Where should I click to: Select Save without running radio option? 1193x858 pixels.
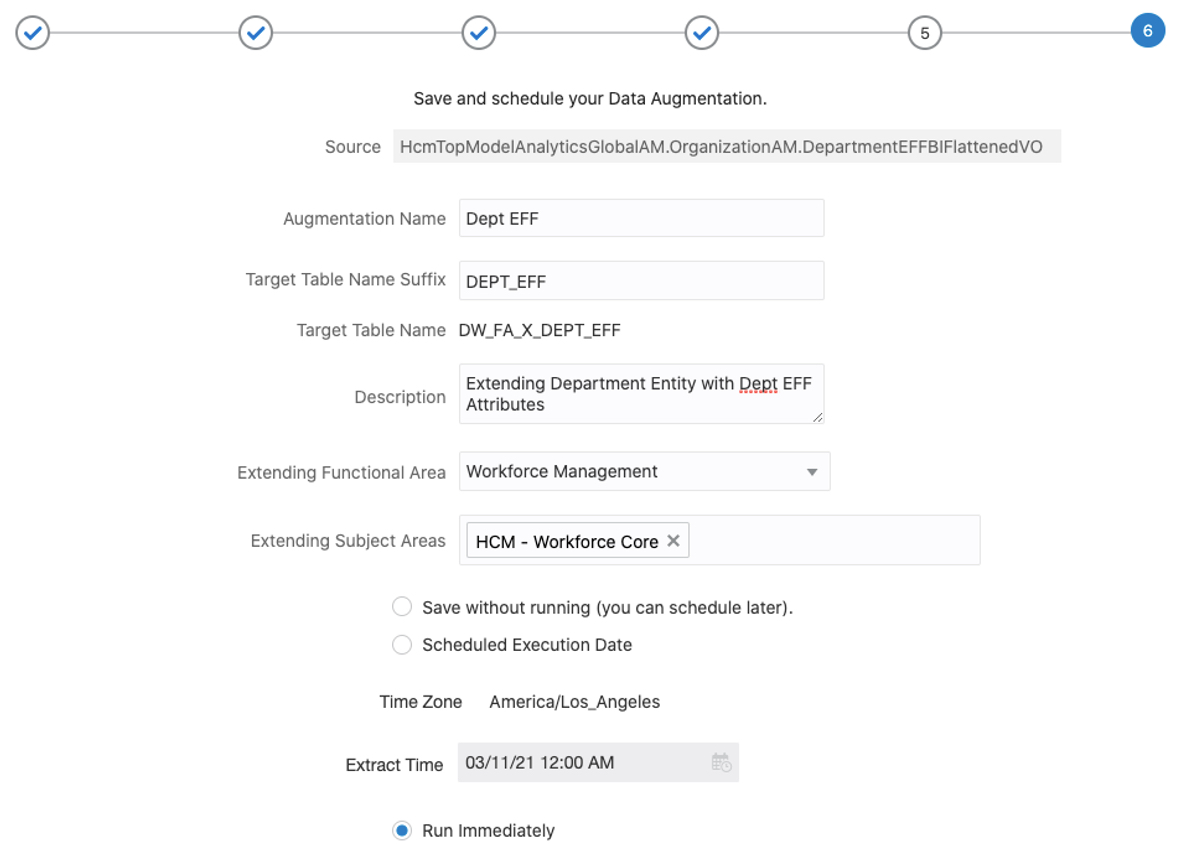402,607
